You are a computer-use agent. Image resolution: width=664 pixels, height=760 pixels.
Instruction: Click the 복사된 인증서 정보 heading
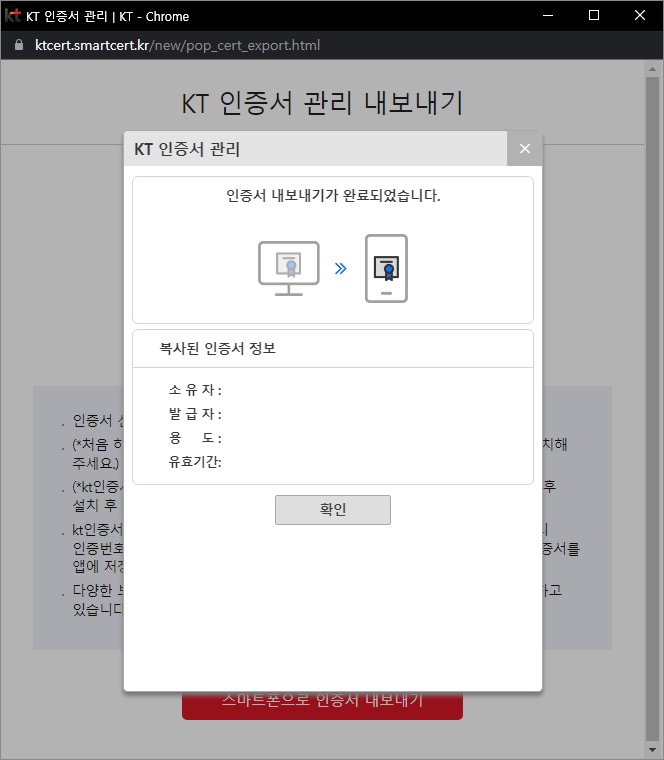pos(218,348)
